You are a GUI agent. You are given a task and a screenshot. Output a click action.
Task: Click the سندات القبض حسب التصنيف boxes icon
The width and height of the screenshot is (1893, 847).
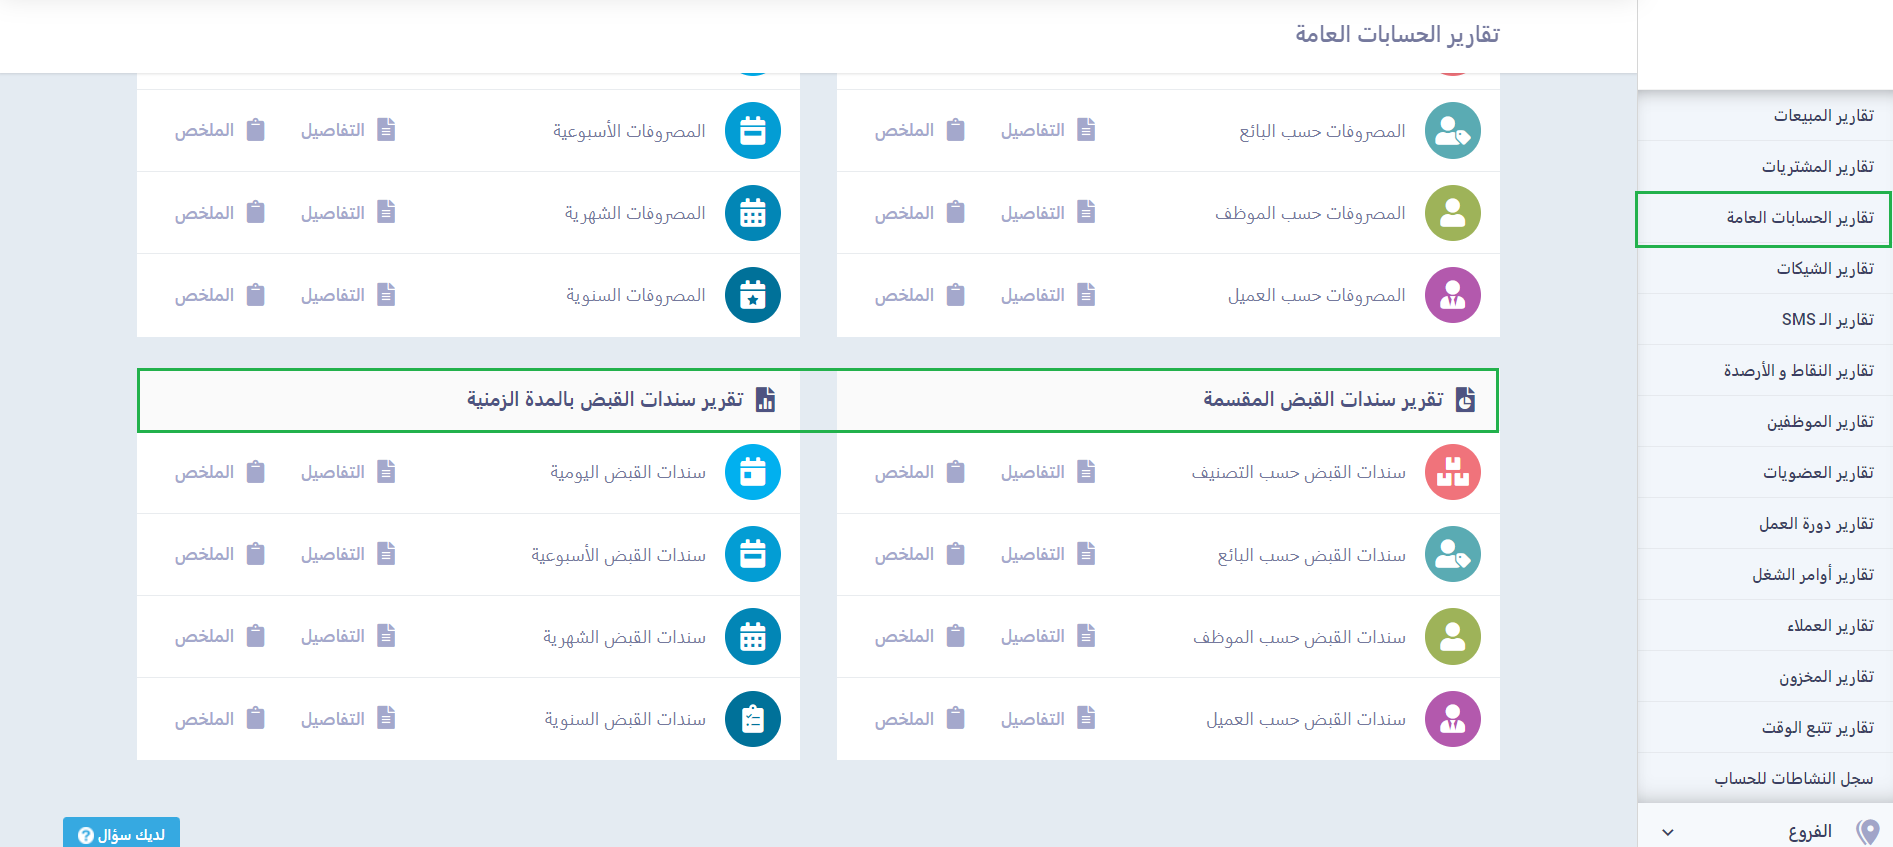1452,472
